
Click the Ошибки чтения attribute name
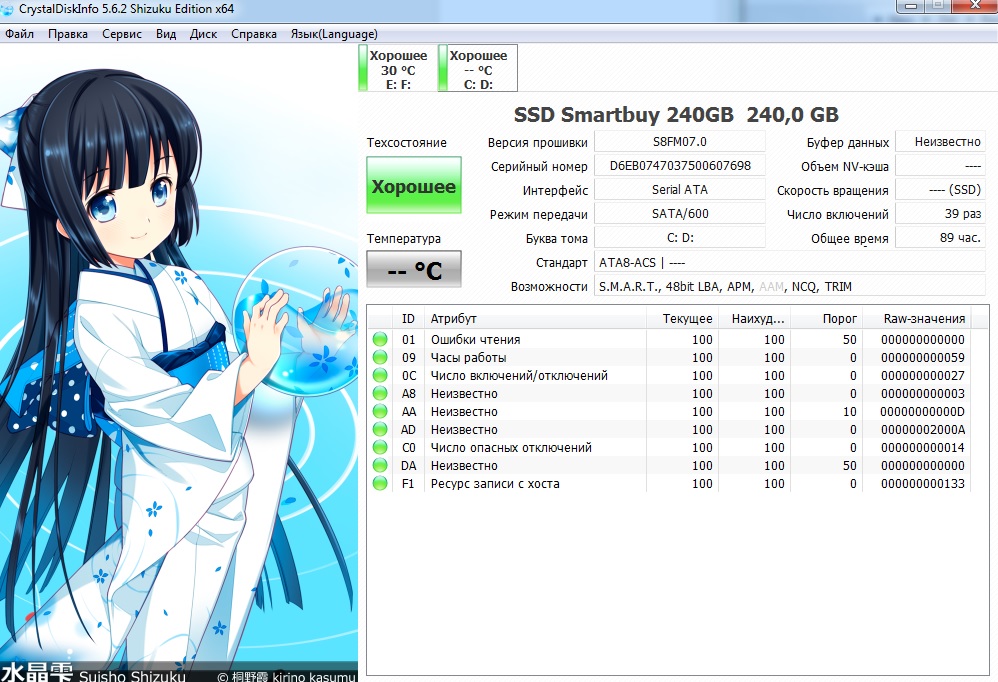pyautogui.click(x=475, y=340)
